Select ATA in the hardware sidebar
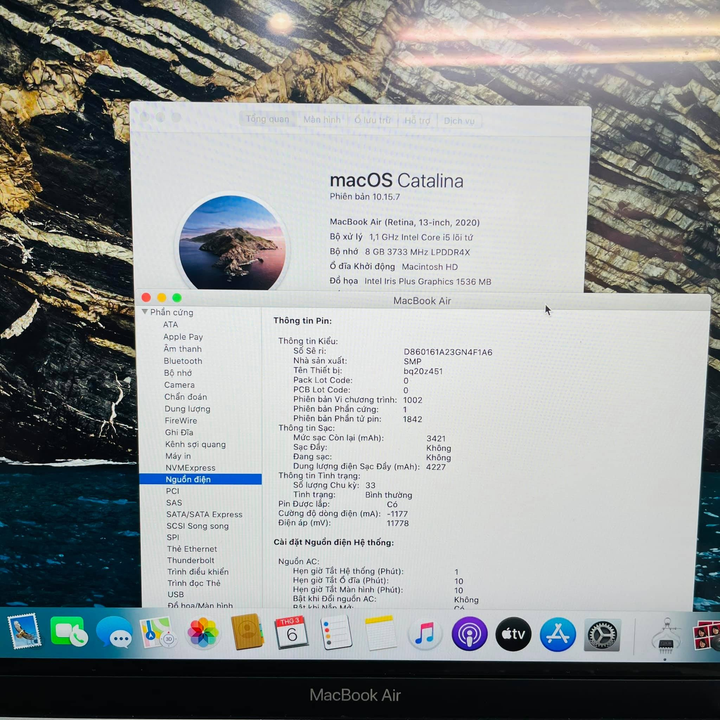 click(x=170, y=324)
